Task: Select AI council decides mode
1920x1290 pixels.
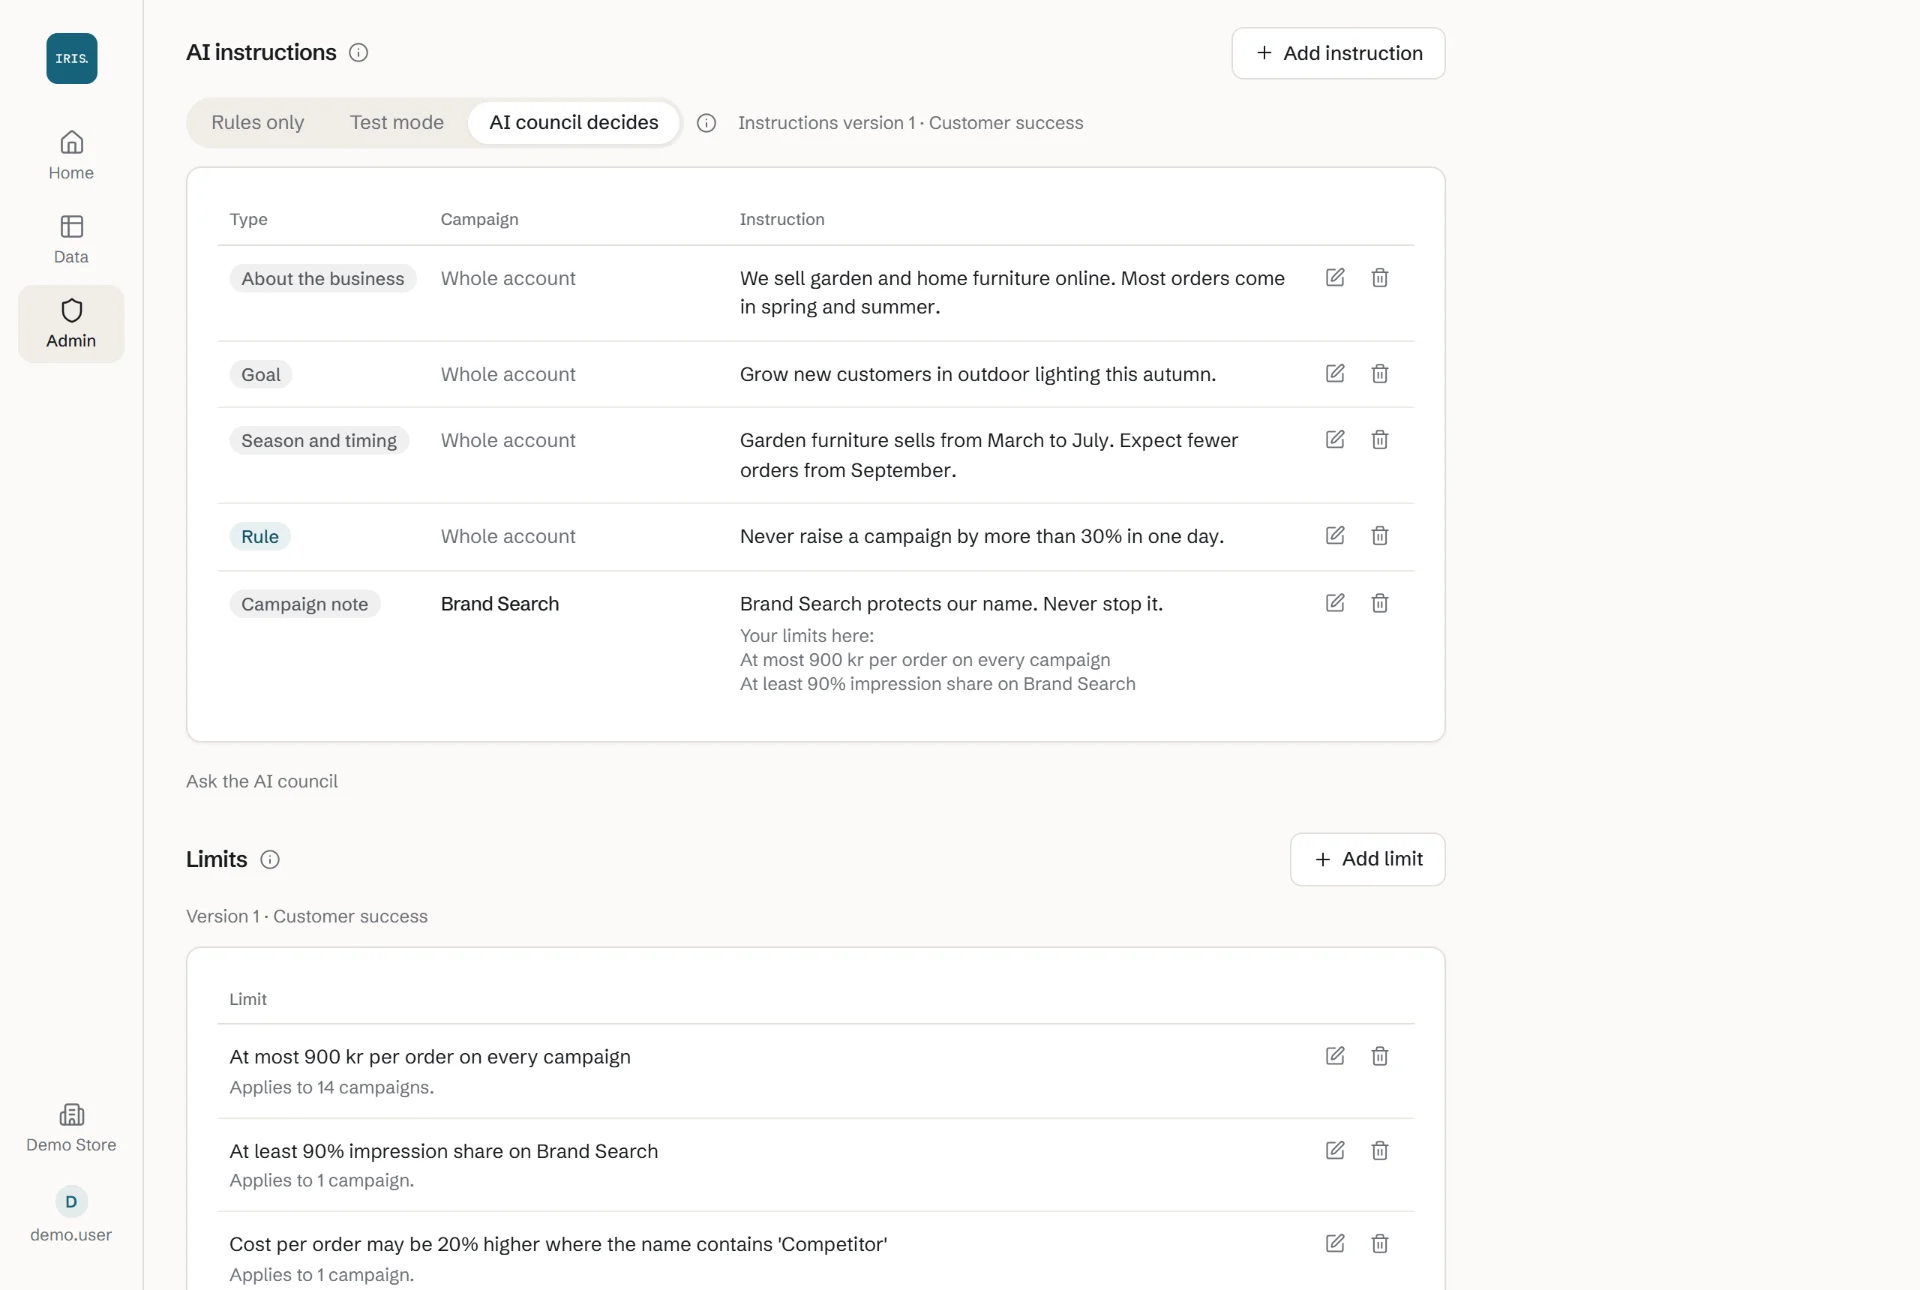Action: pyautogui.click(x=574, y=122)
